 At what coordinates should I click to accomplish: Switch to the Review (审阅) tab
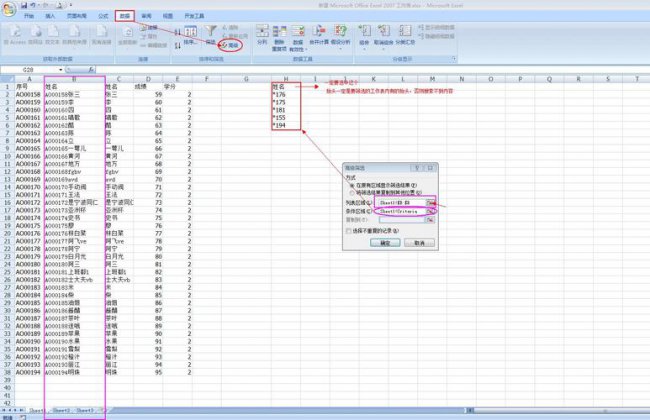[146, 16]
